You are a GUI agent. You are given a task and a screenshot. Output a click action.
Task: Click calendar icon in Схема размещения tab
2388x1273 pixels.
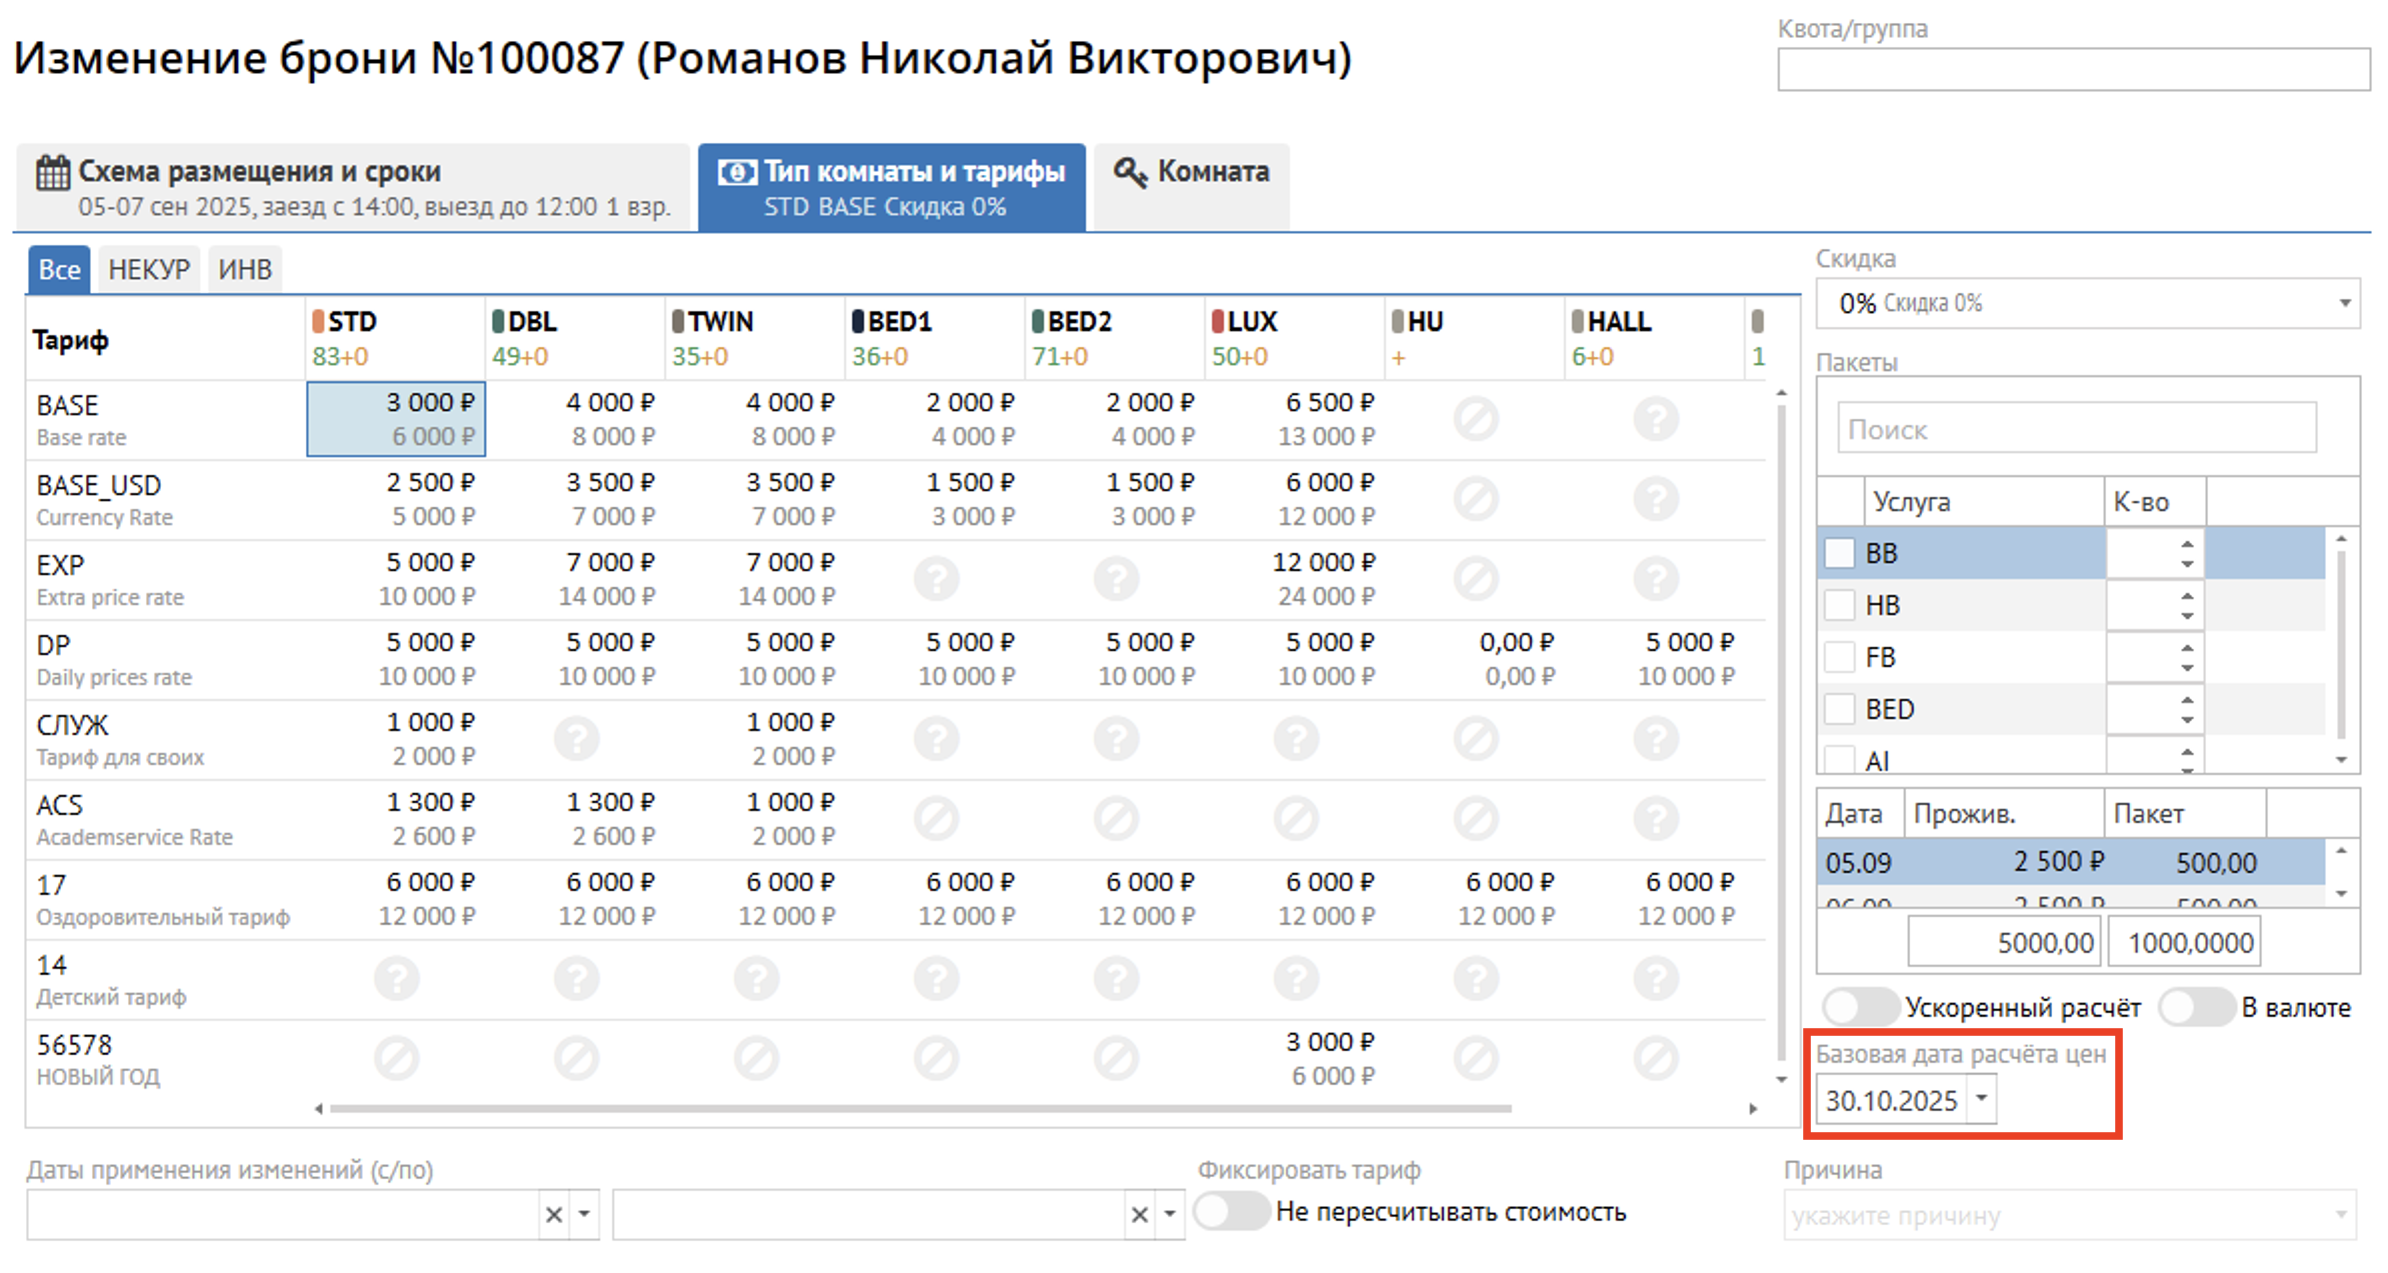coord(53,172)
